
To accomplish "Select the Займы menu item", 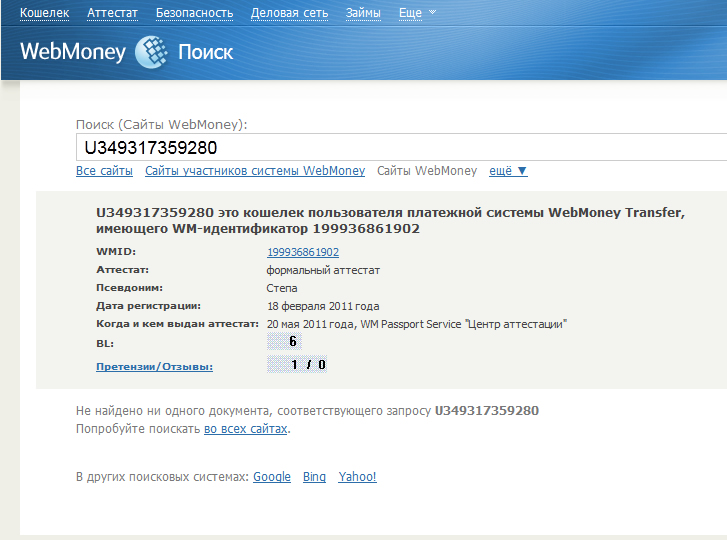I will [x=363, y=13].
